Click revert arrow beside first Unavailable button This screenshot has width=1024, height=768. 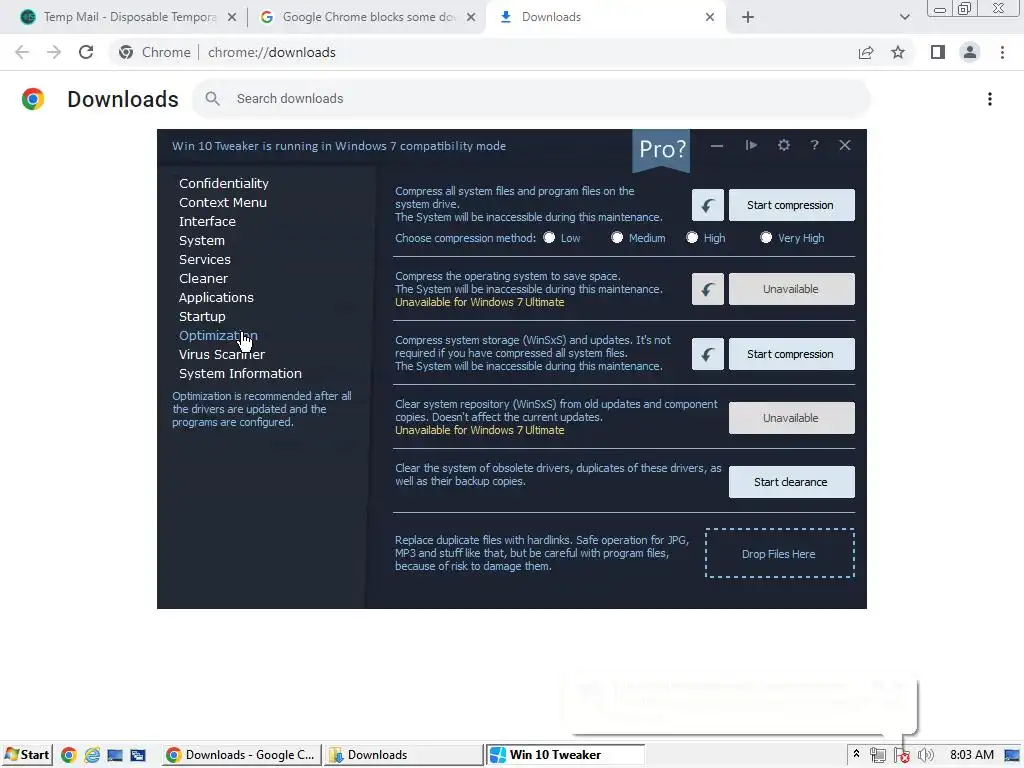708,289
